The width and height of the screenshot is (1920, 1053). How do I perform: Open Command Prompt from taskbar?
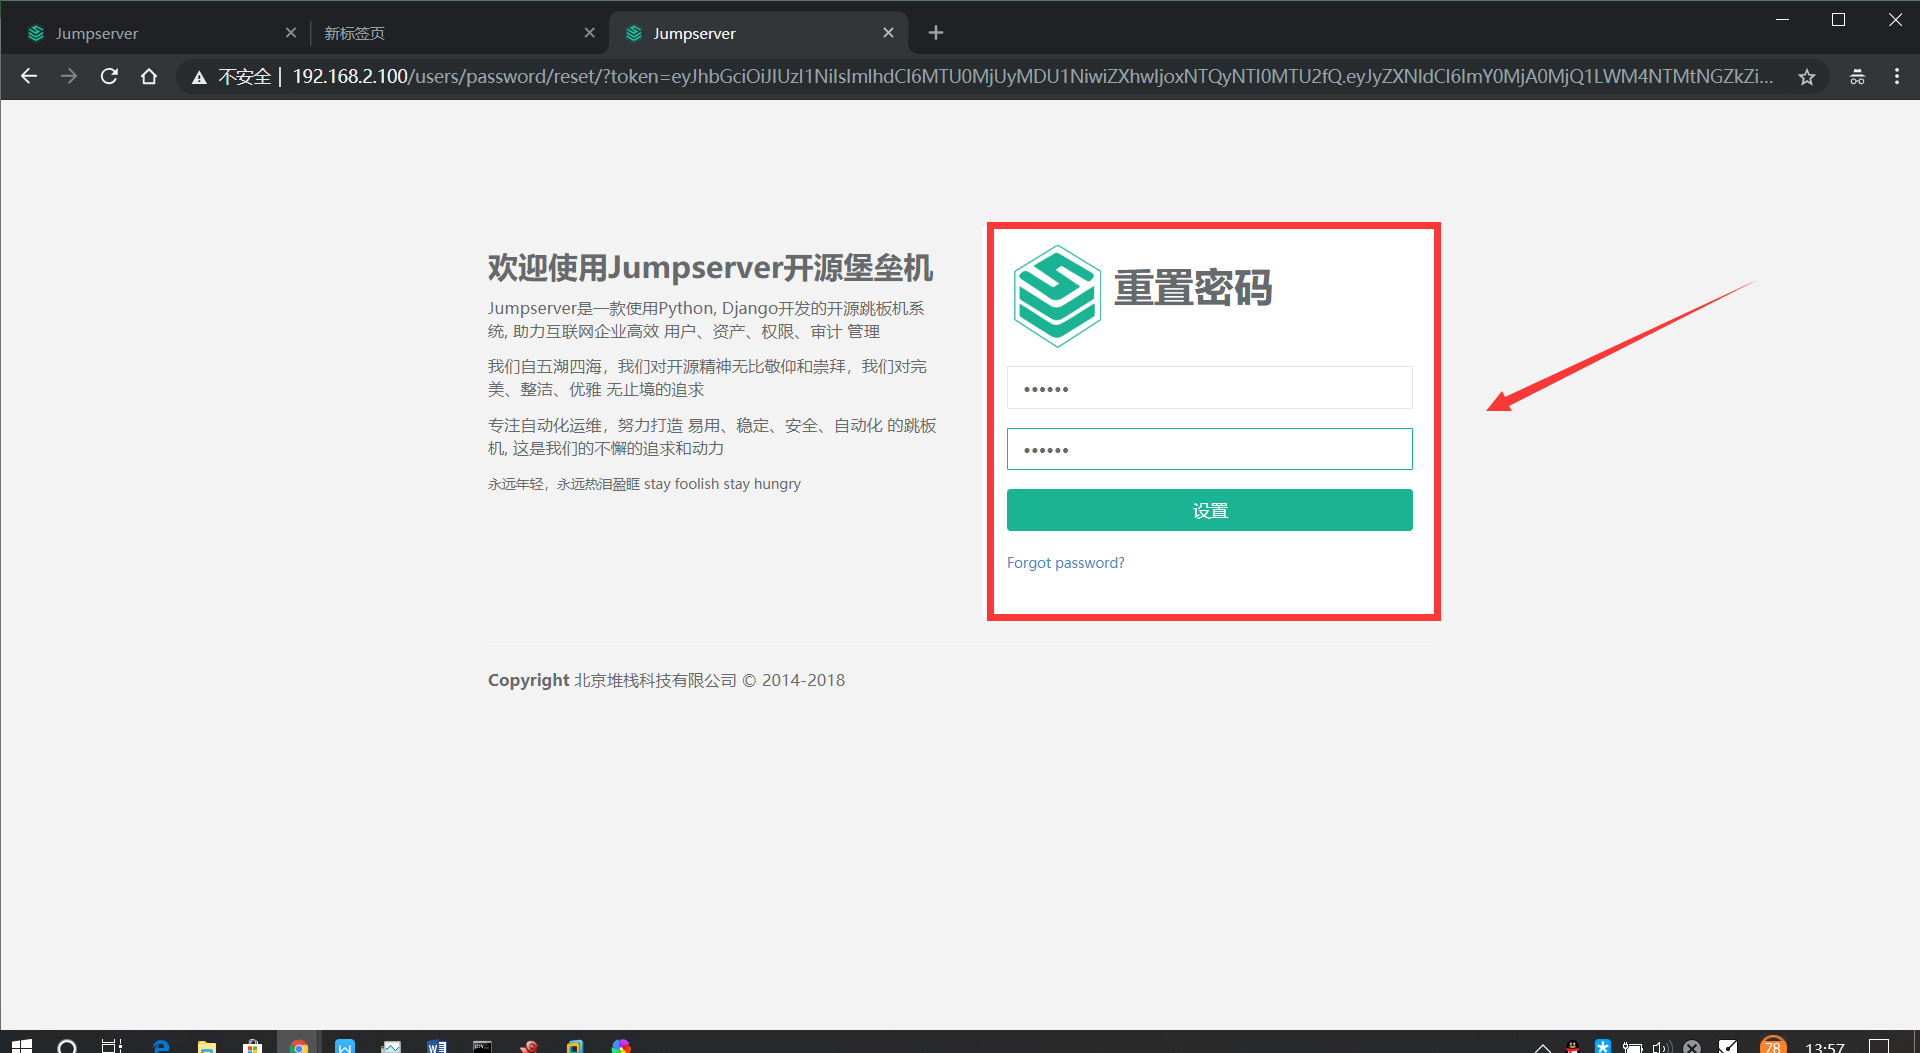click(x=483, y=1046)
